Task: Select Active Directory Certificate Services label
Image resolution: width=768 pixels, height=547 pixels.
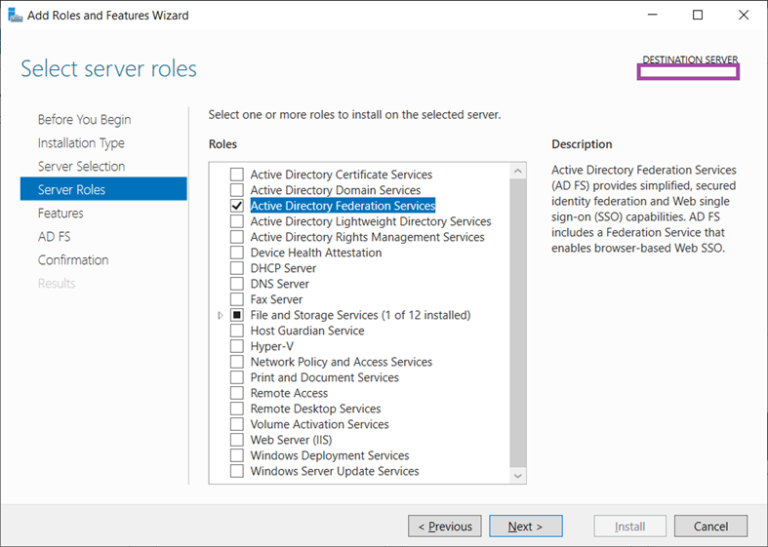Action: coord(341,174)
